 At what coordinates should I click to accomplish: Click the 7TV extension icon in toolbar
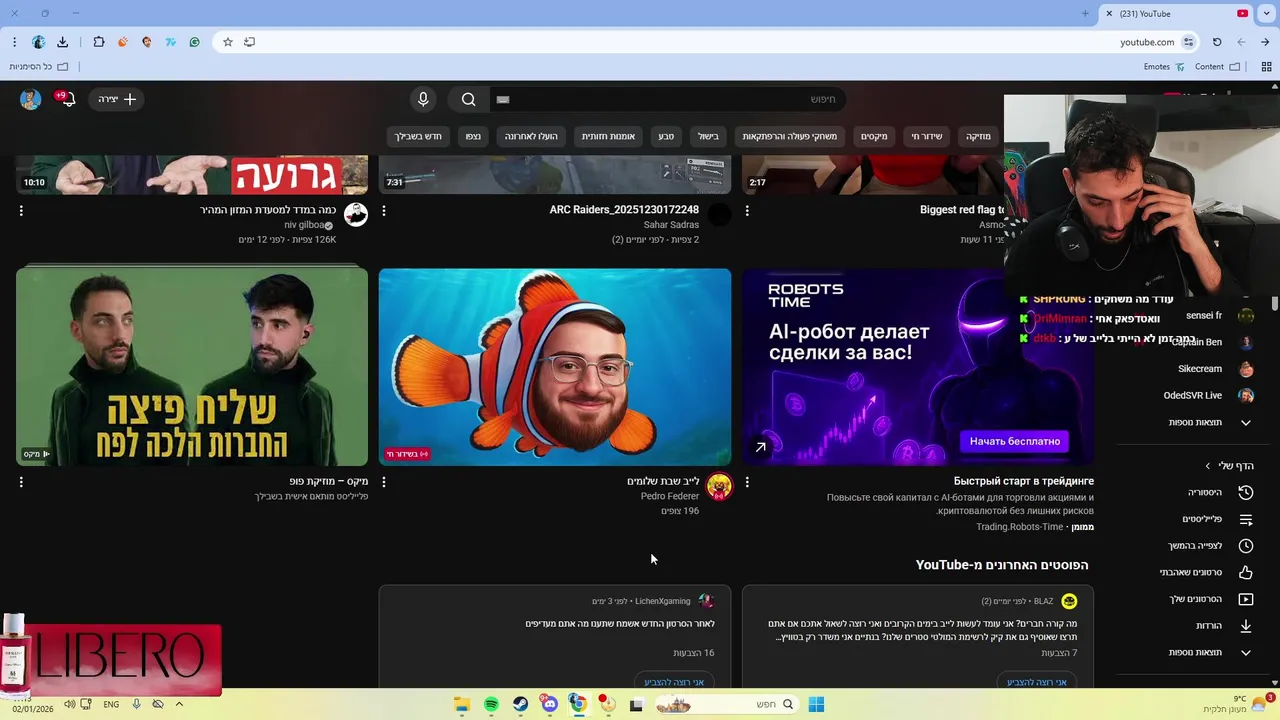pos(170,42)
